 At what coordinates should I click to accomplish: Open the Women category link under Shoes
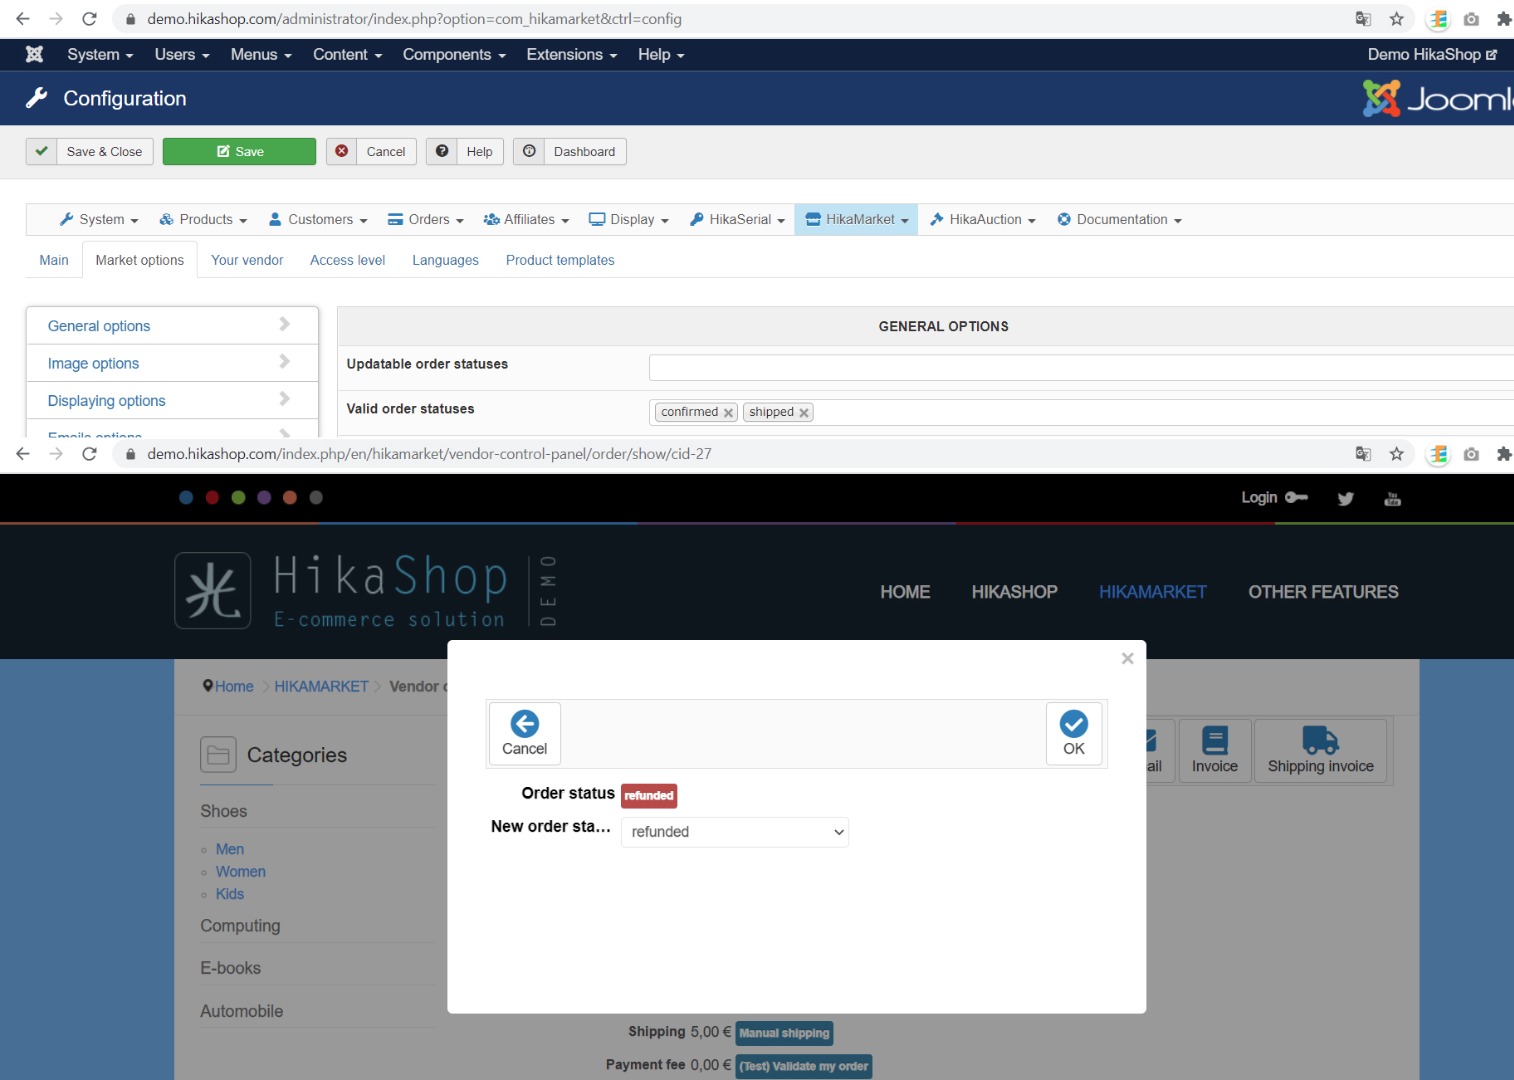coord(241,872)
